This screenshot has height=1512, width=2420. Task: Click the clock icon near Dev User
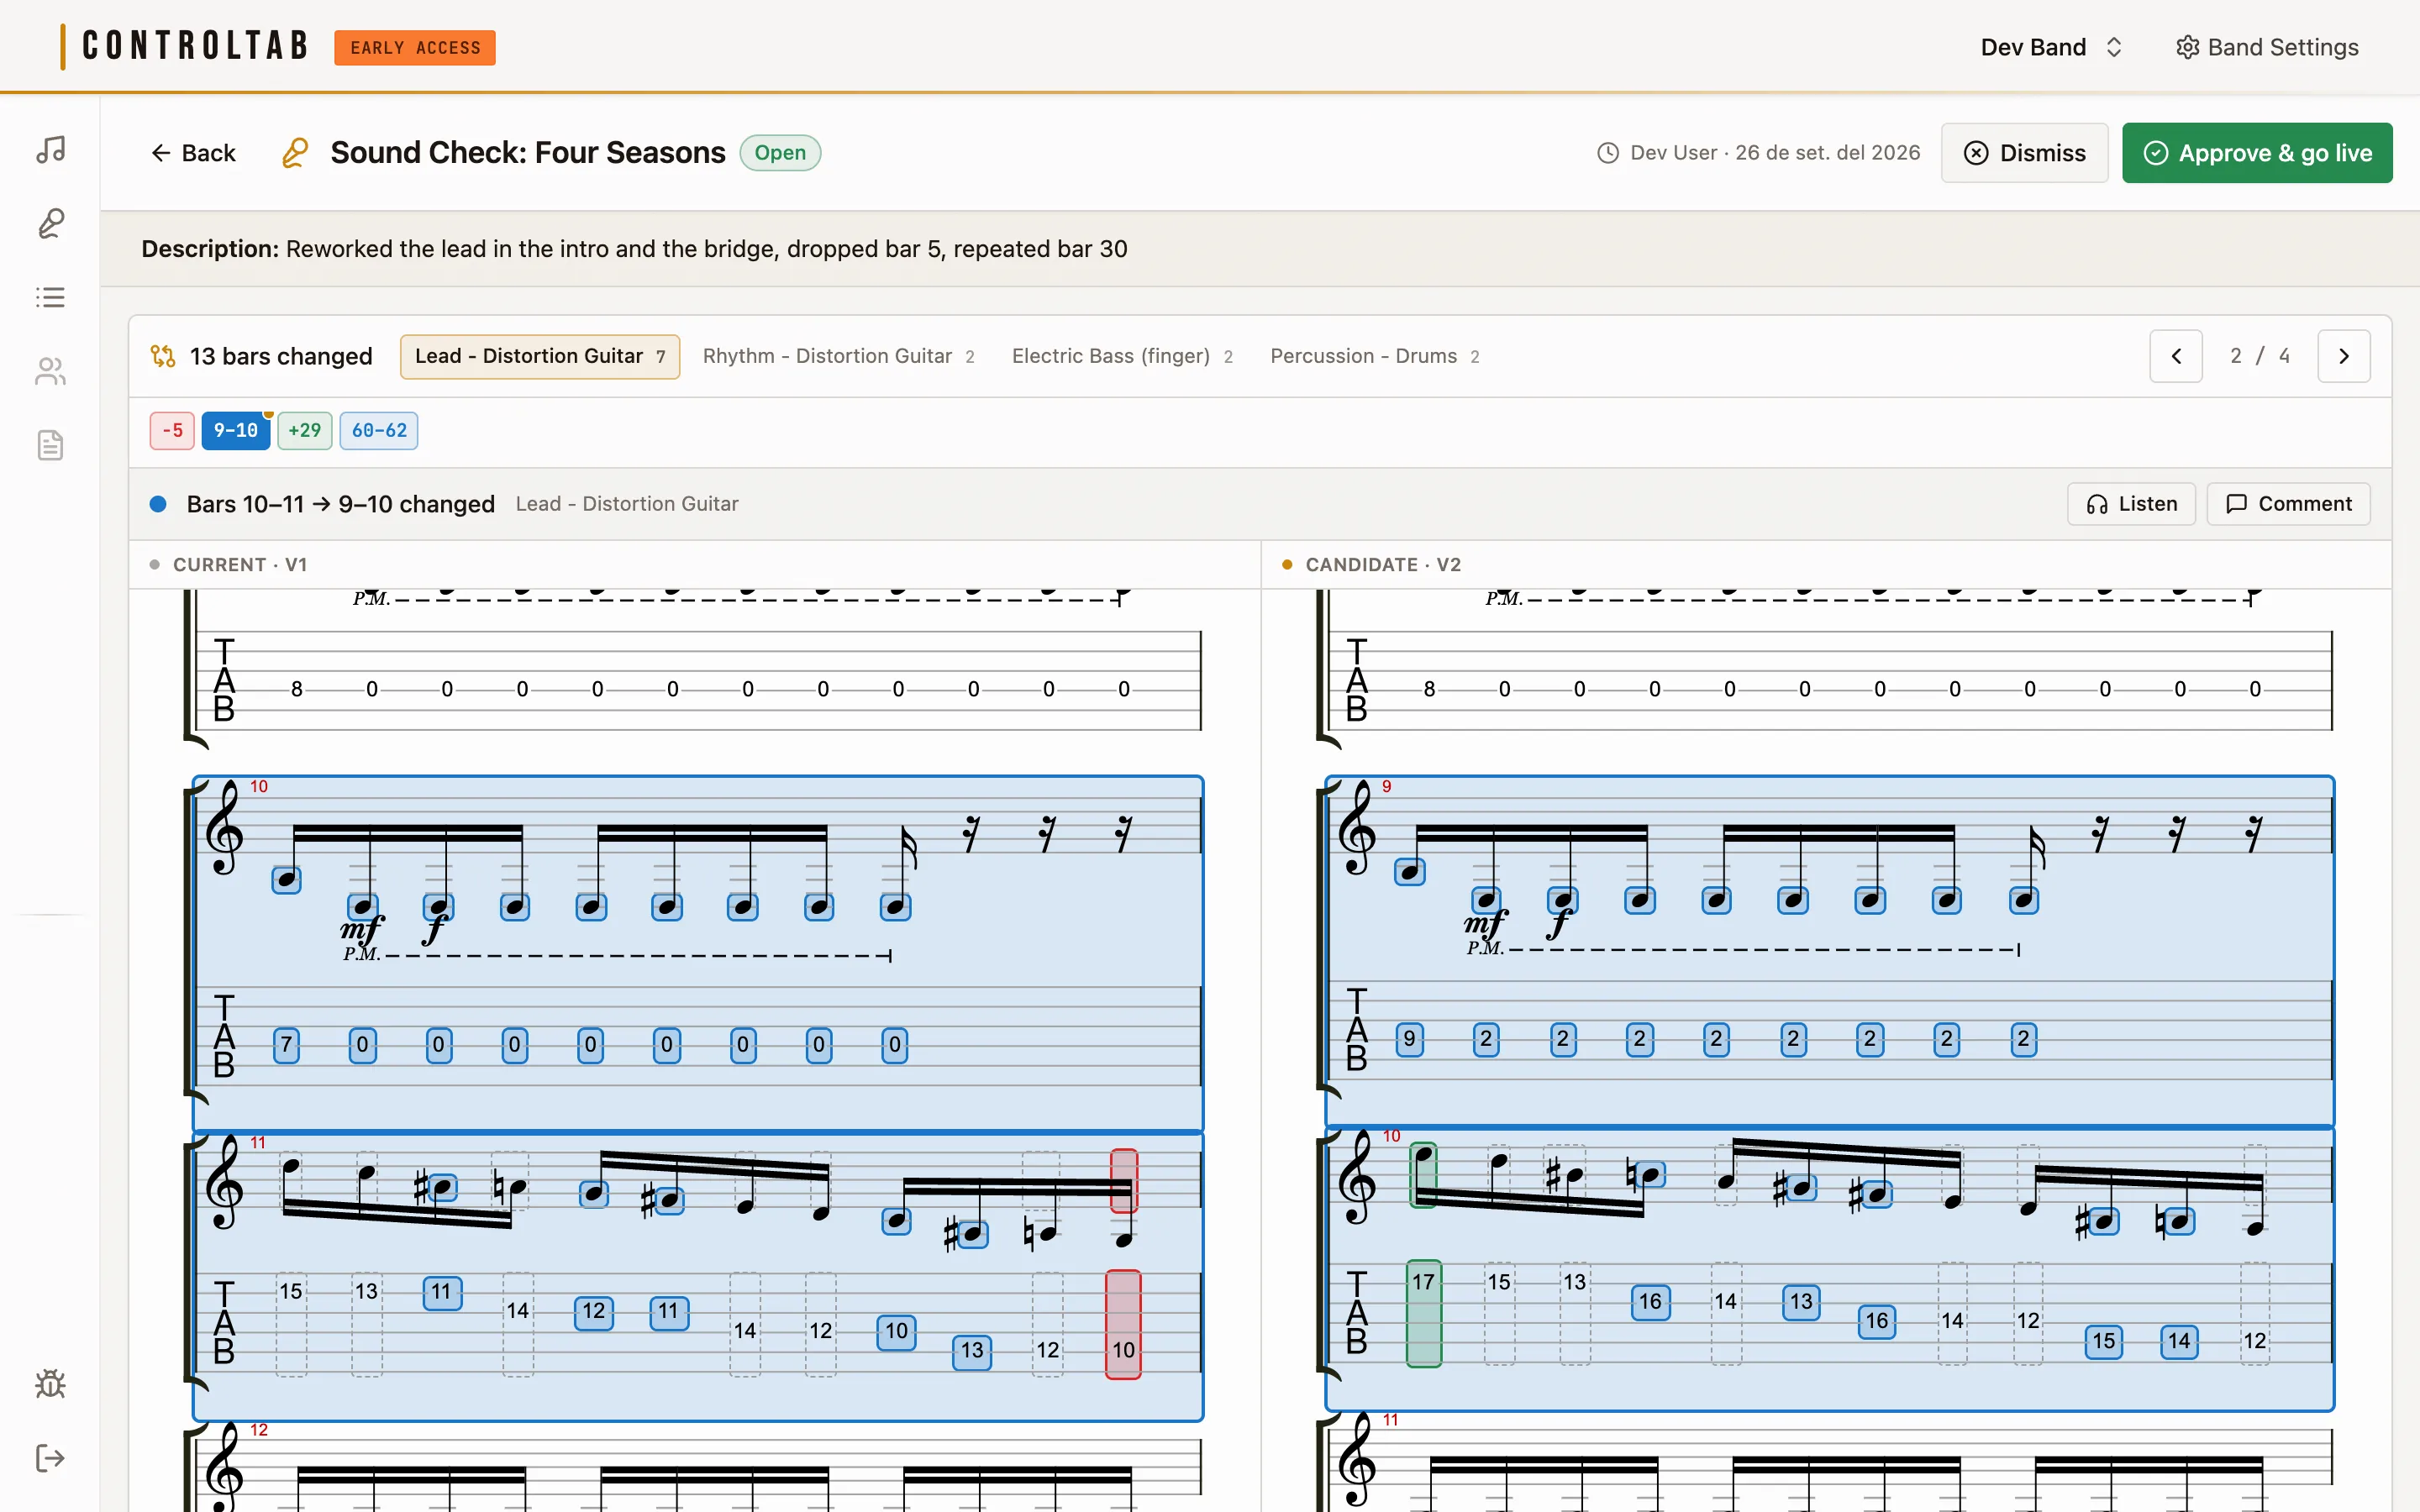pyautogui.click(x=1608, y=153)
